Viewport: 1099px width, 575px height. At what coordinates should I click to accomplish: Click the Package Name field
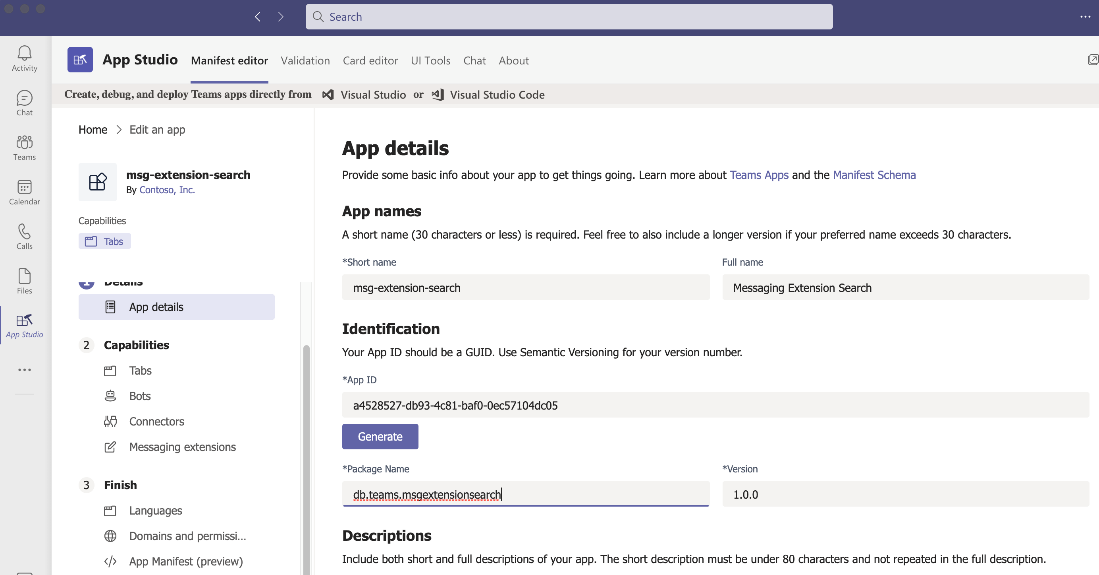coord(526,494)
